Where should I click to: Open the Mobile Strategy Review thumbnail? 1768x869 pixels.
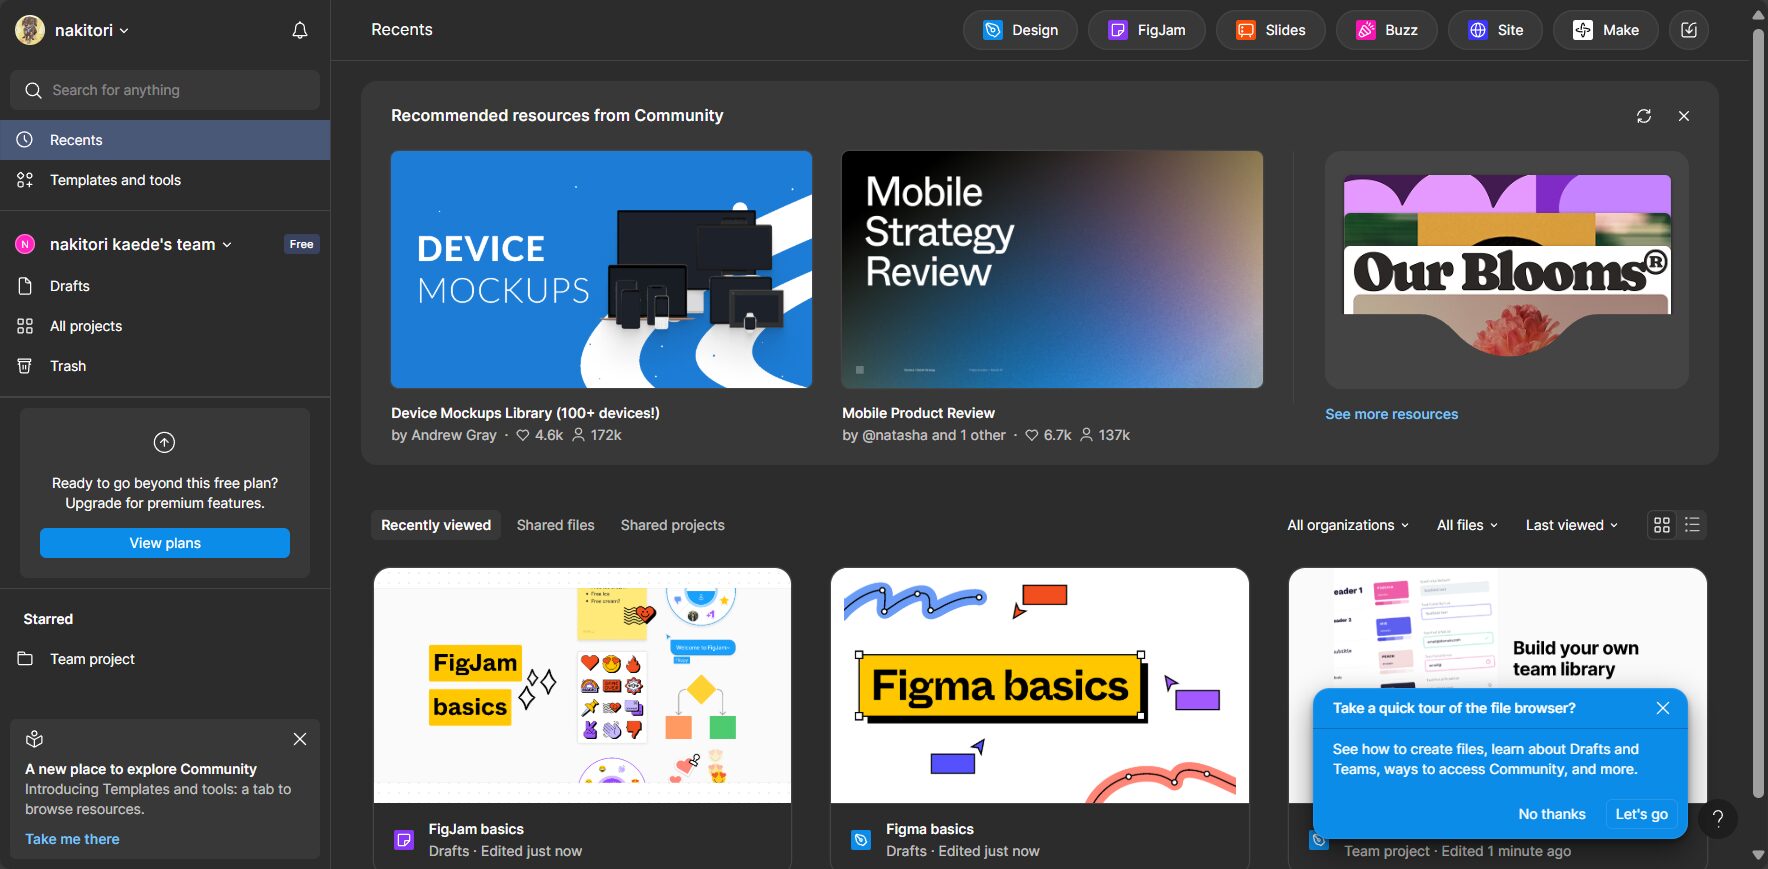point(1052,269)
